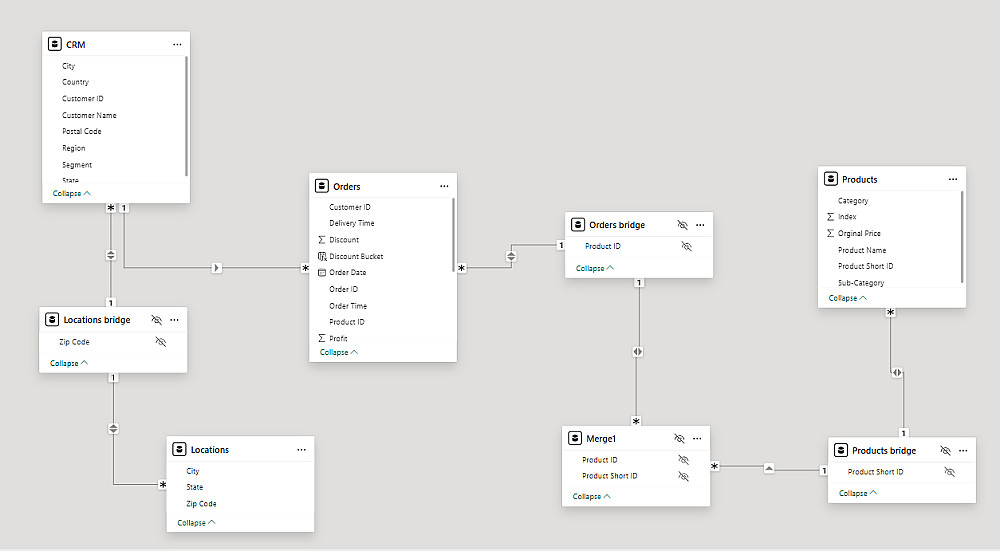Screen dimensions: 1000x551
Task: Toggle hidden state of Orders bridge table
Action: click(682, 224)
